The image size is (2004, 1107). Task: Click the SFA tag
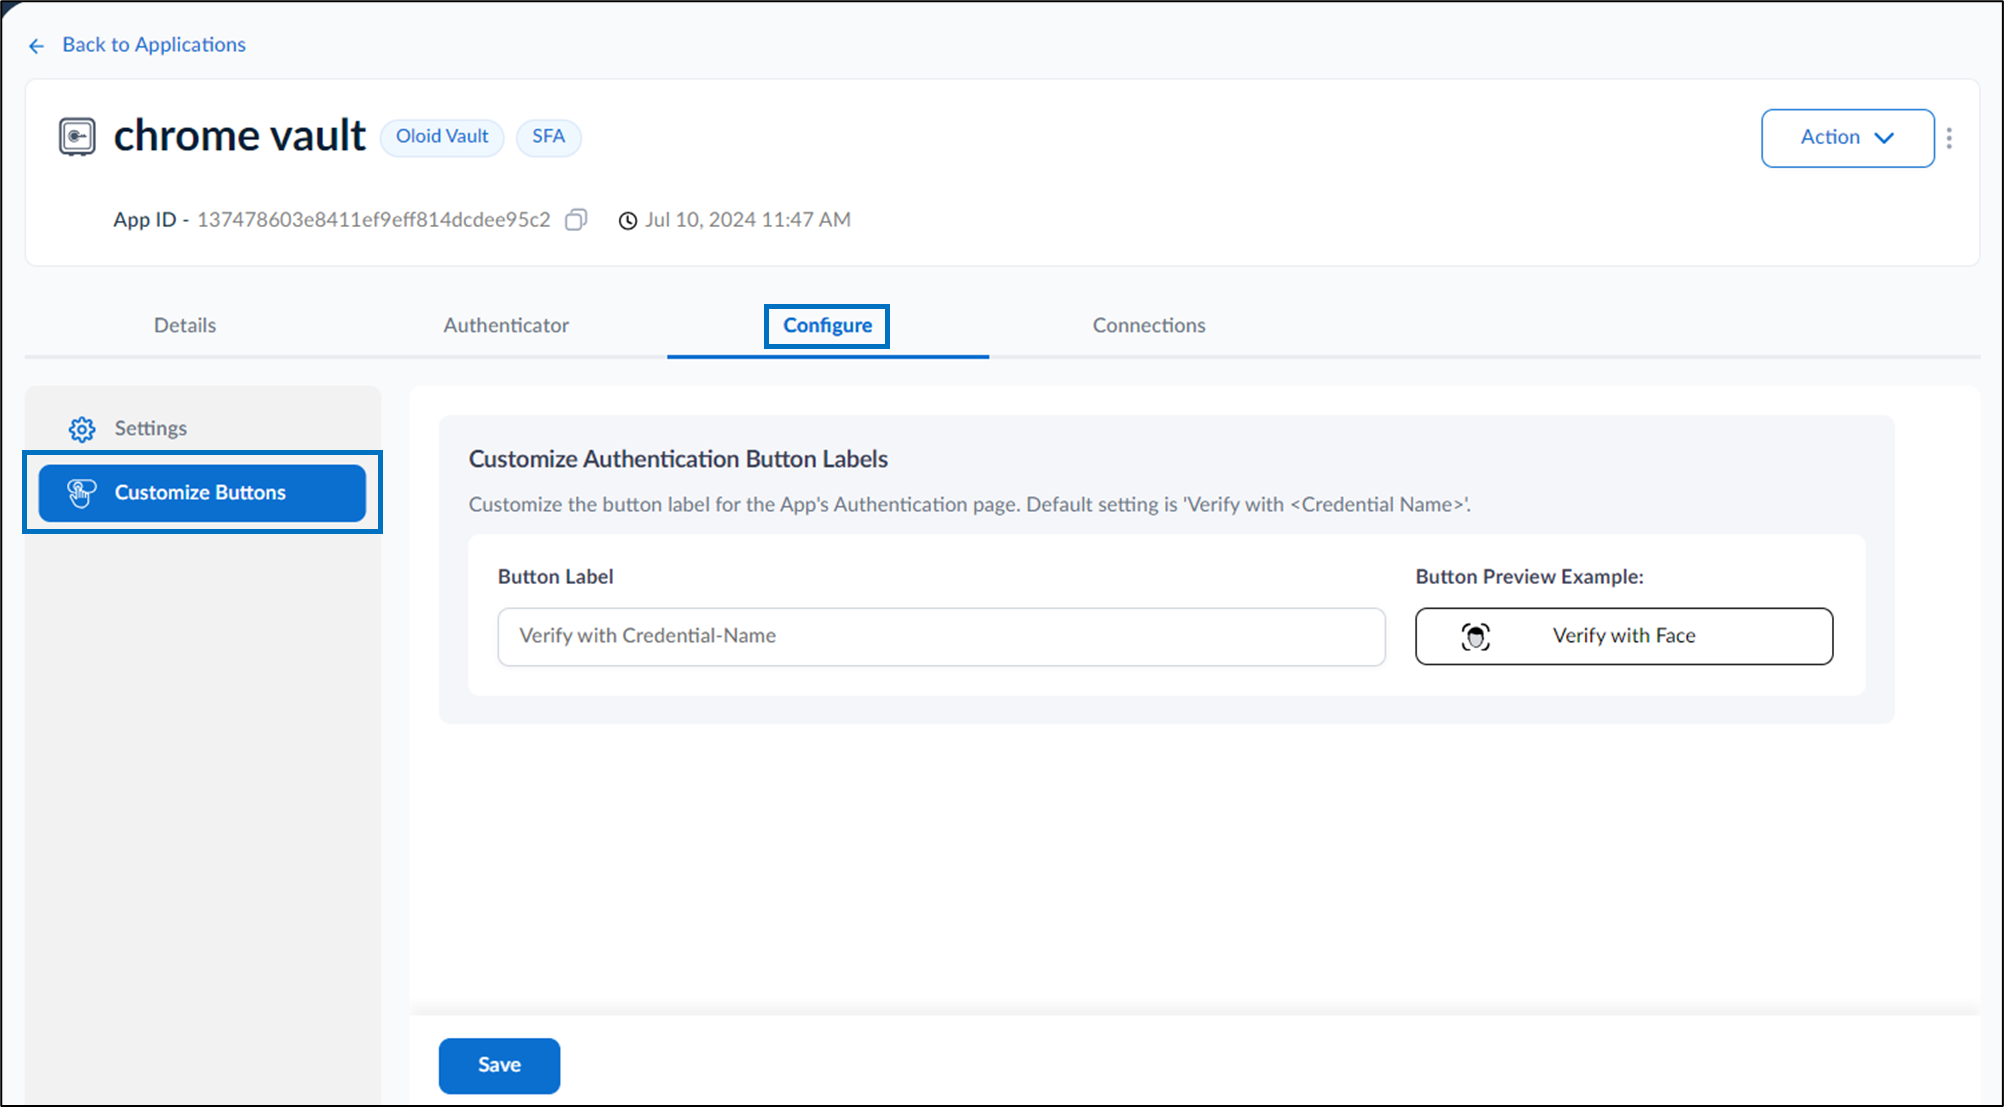[x=548, y=137]
